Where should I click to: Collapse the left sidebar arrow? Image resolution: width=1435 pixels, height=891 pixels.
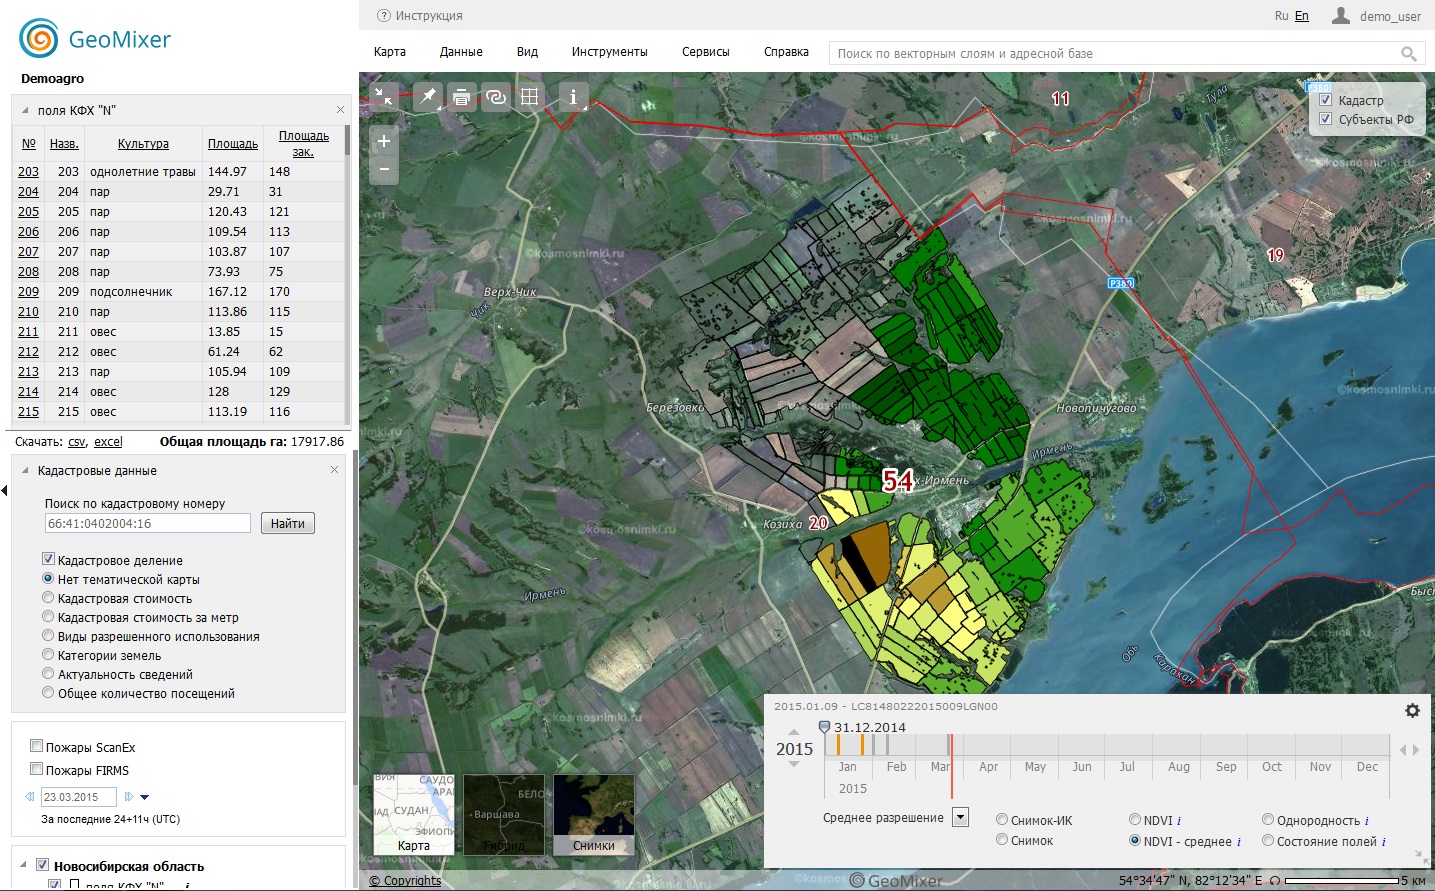[4, 490]
